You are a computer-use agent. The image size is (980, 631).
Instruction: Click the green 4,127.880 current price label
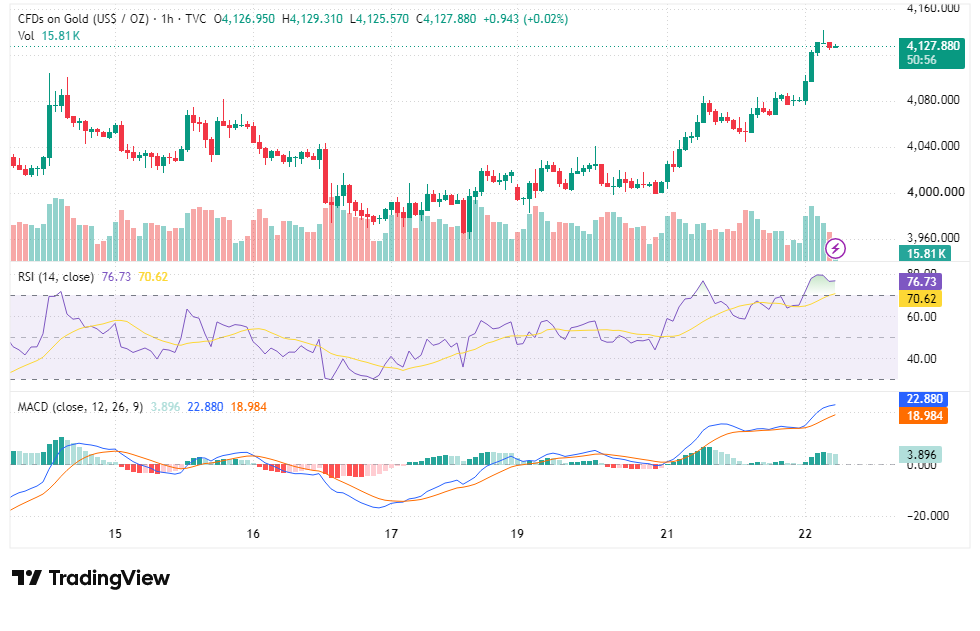click(x=931, y=52)
